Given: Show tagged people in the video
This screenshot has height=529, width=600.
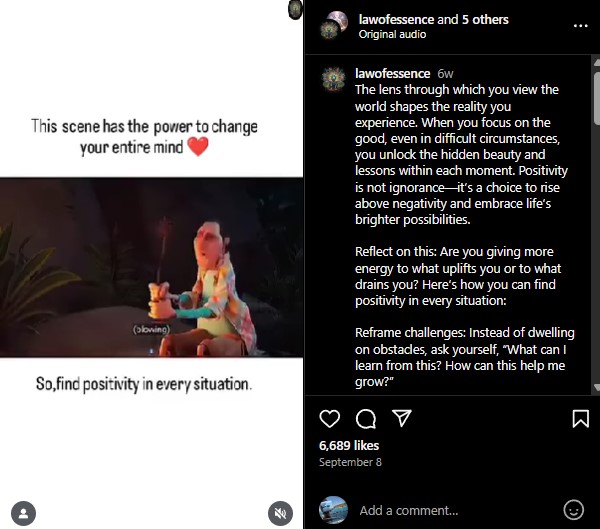Looking at the screenshot, I should point(22,513).
